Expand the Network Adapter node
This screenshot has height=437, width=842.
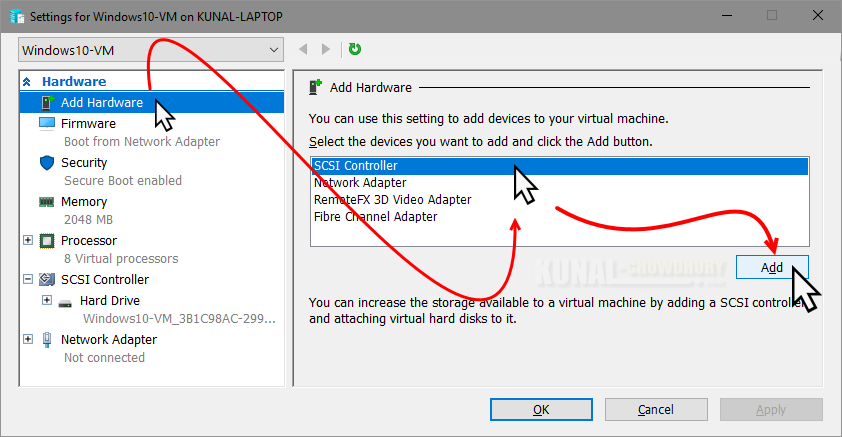point(28,339)
